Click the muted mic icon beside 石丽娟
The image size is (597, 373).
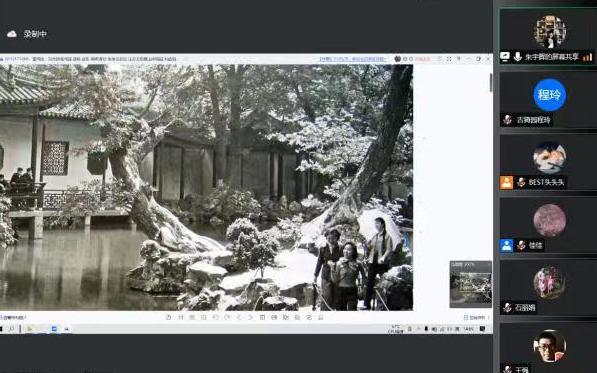click(x=507, y=308)
